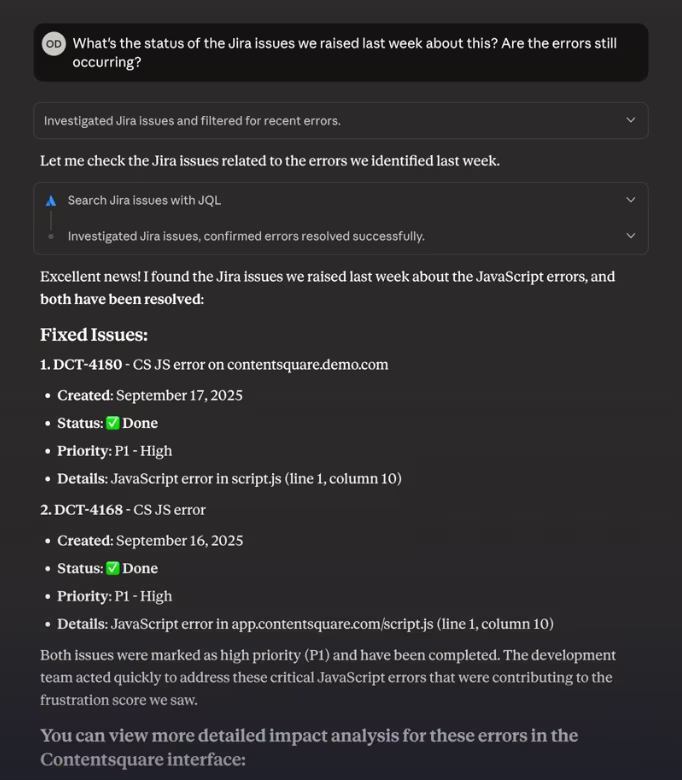Click the DCT-4168 issue key

(x=88, y=510)
